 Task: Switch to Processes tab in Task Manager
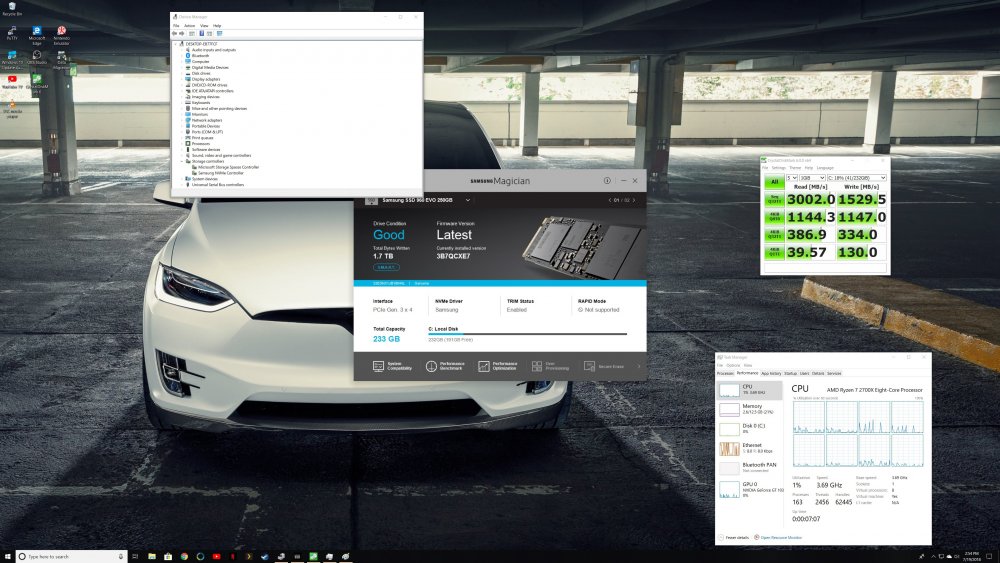click(x=725, y=373)
